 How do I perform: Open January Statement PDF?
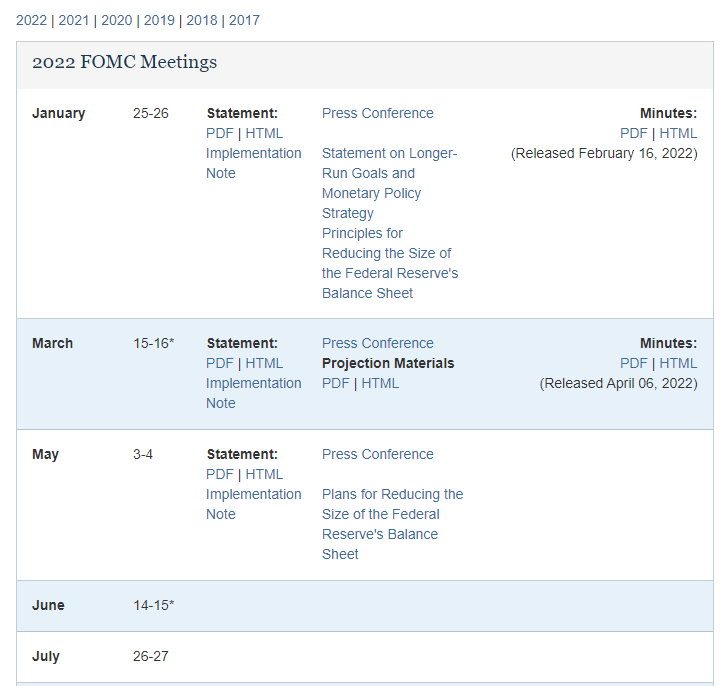pyautogui.click(x=220, y=133)
